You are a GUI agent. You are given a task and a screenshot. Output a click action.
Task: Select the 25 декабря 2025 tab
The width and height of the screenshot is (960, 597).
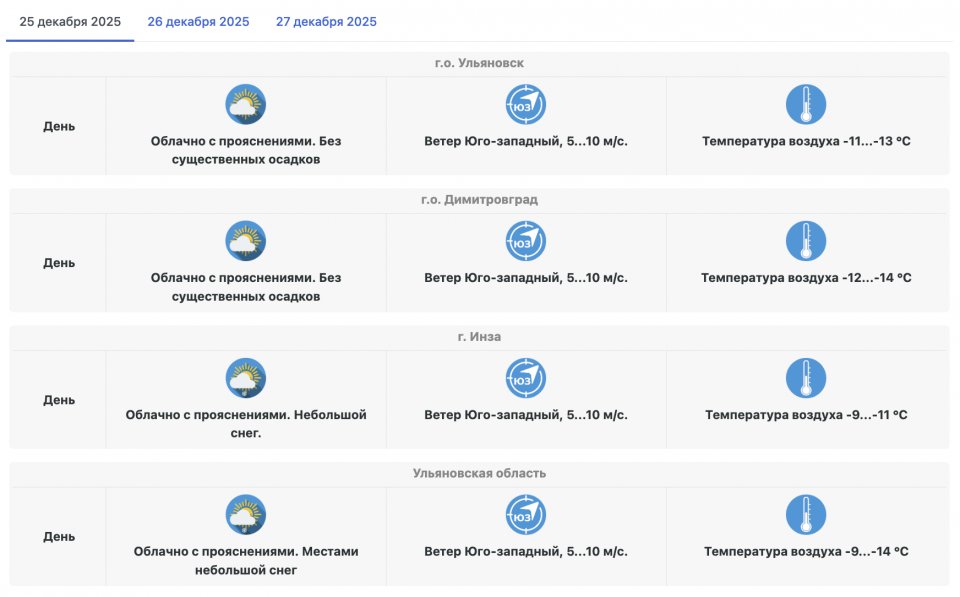[70, 21]
